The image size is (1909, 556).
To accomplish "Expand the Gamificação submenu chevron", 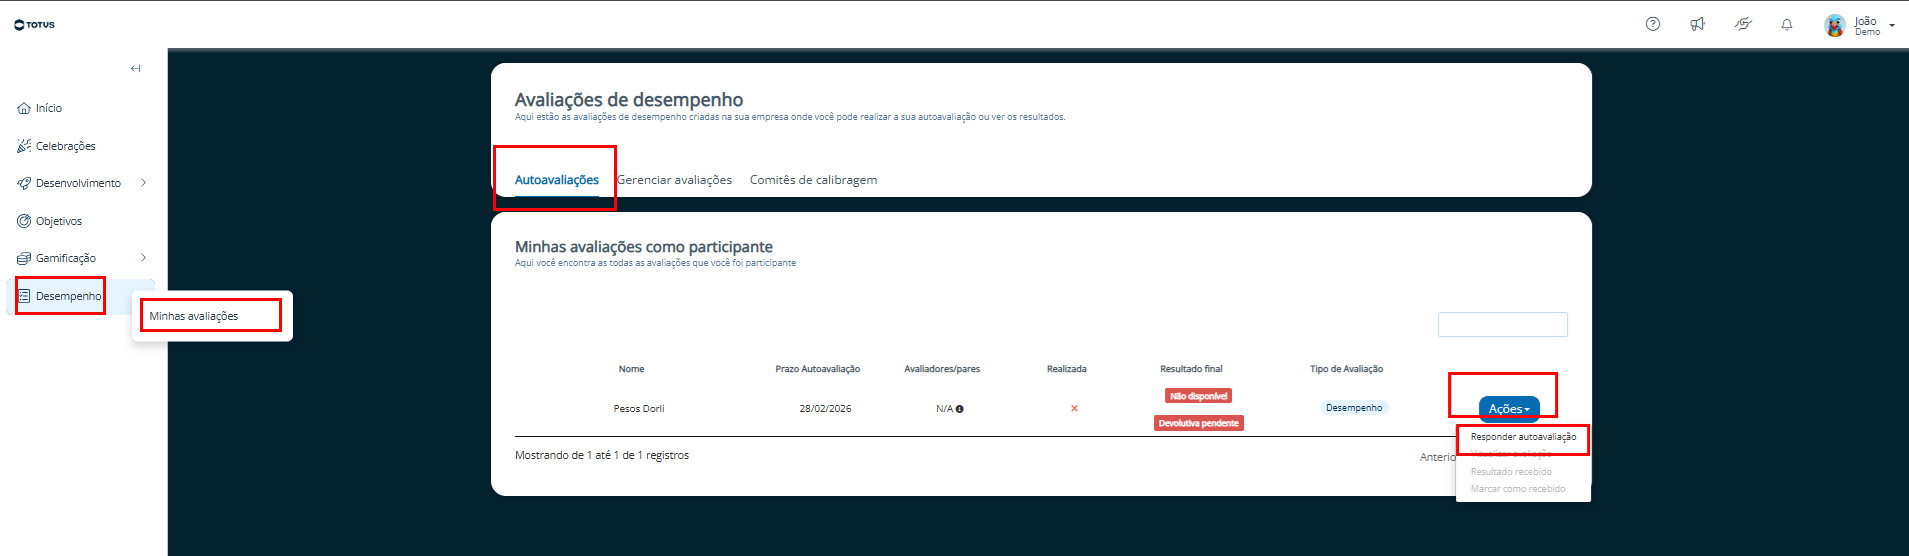I will pyautogui.click(x=144, y=258).
